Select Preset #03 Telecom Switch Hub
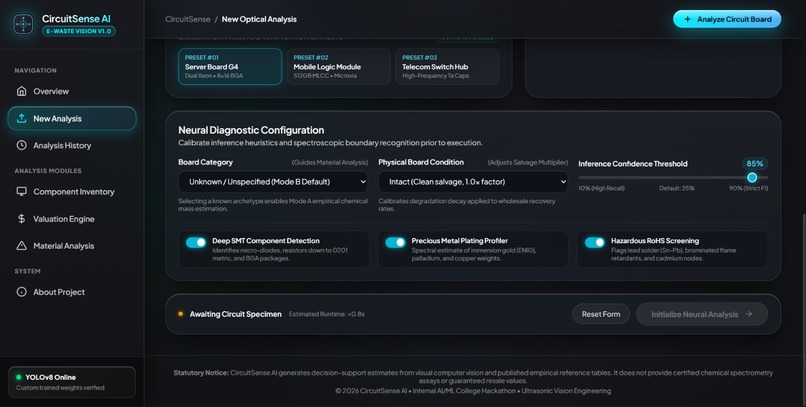The width and height of the screenshot is (806, 407). click(447, 66)
